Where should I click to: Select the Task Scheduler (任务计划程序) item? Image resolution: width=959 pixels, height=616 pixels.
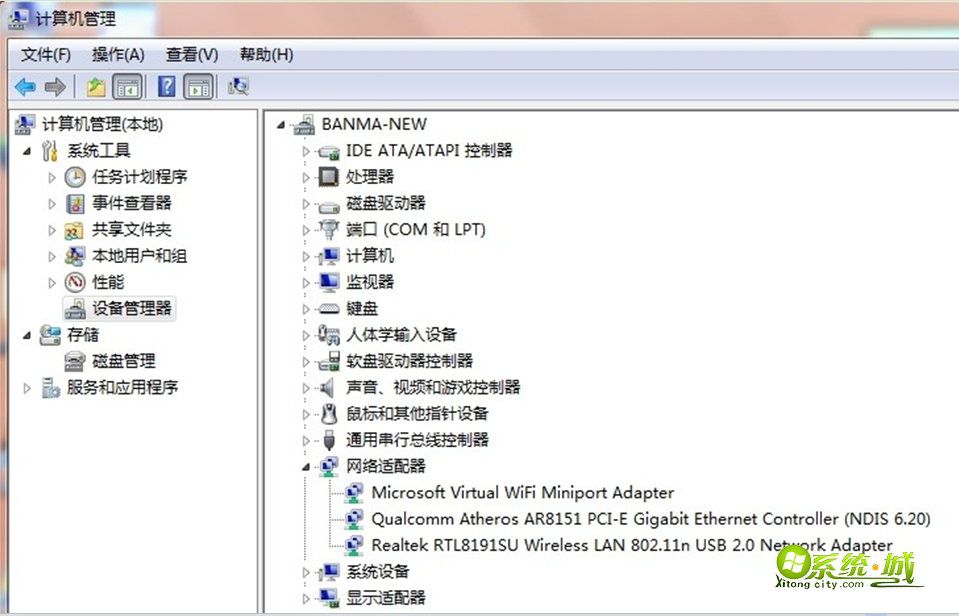[x=139, y=177]
